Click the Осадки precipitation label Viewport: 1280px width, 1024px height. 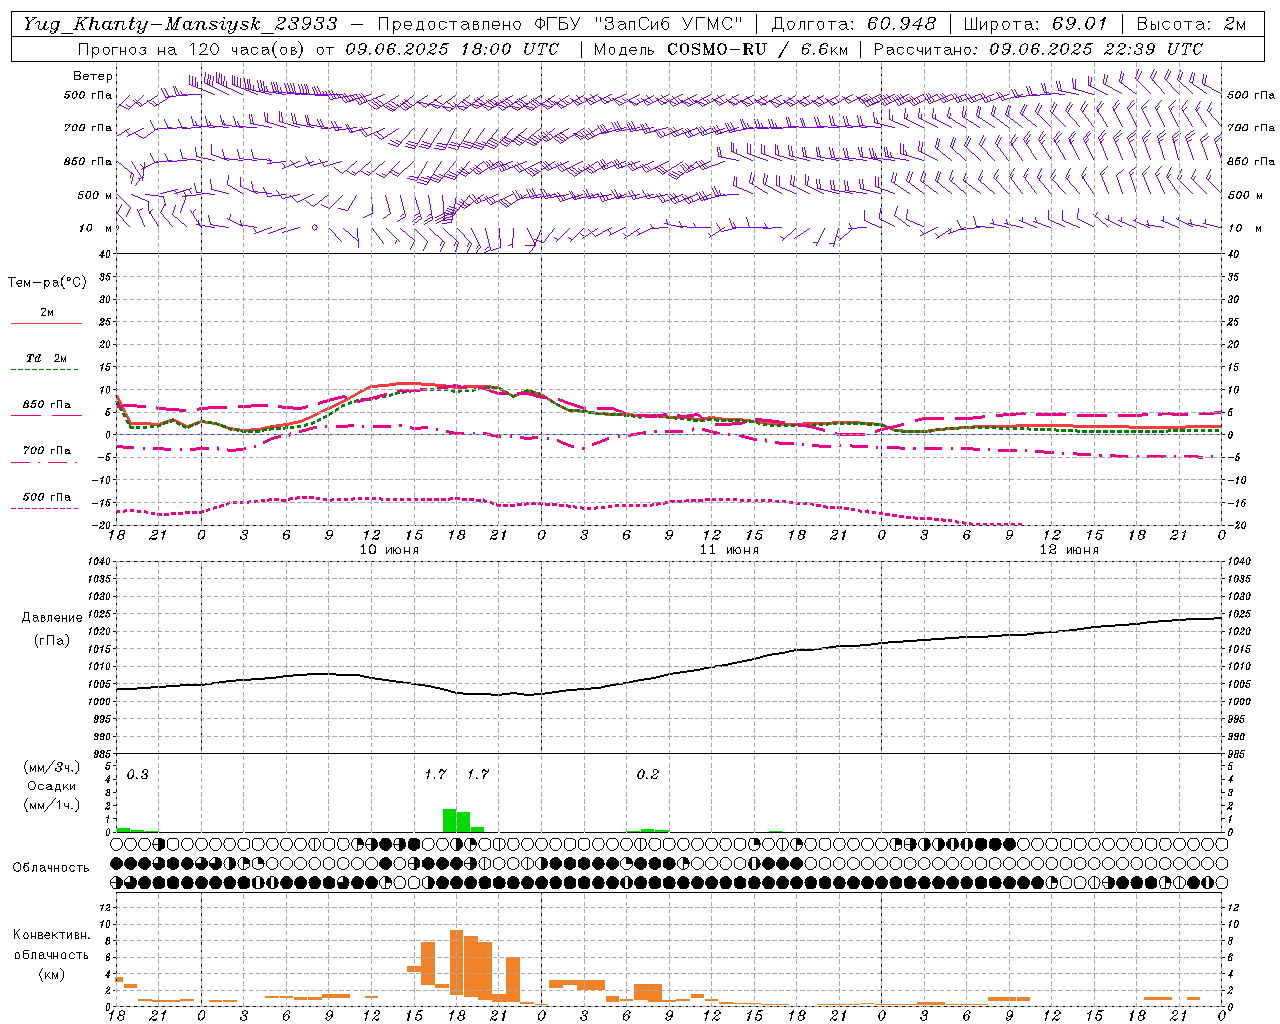point(52,786)
